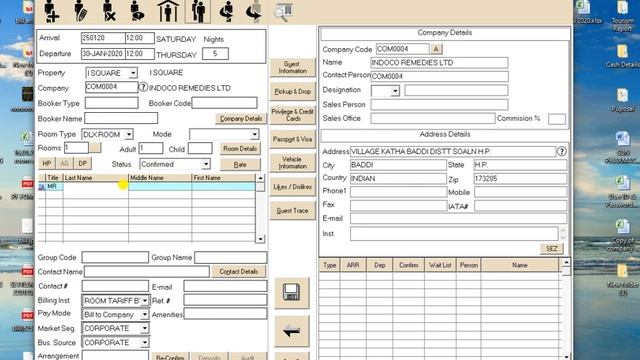Open the Copy of company spreadsheet icon

pyautogui.click(x=622, y=236)
